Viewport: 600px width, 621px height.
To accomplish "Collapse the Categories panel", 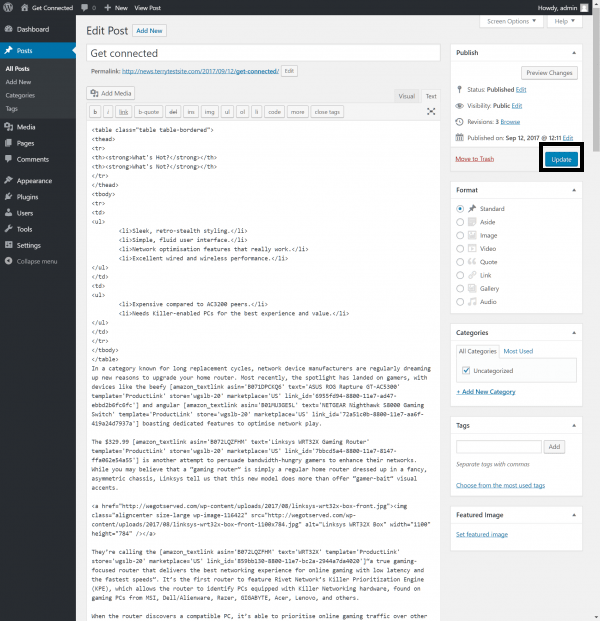I will [574, 333].
